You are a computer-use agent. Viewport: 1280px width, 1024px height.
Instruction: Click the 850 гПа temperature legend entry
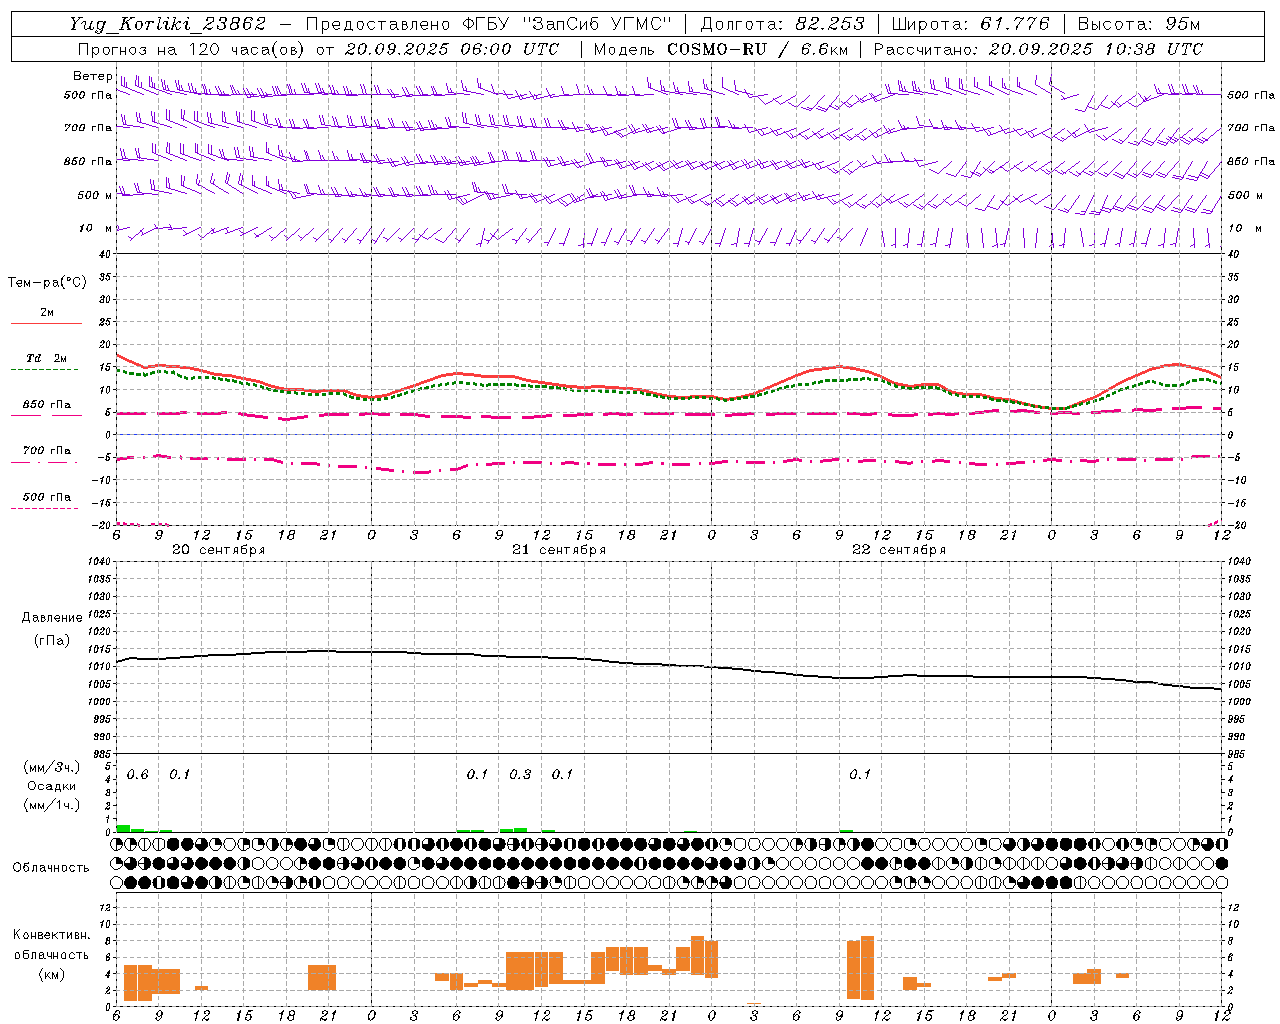pyautogui.click(x=46, y=405)
